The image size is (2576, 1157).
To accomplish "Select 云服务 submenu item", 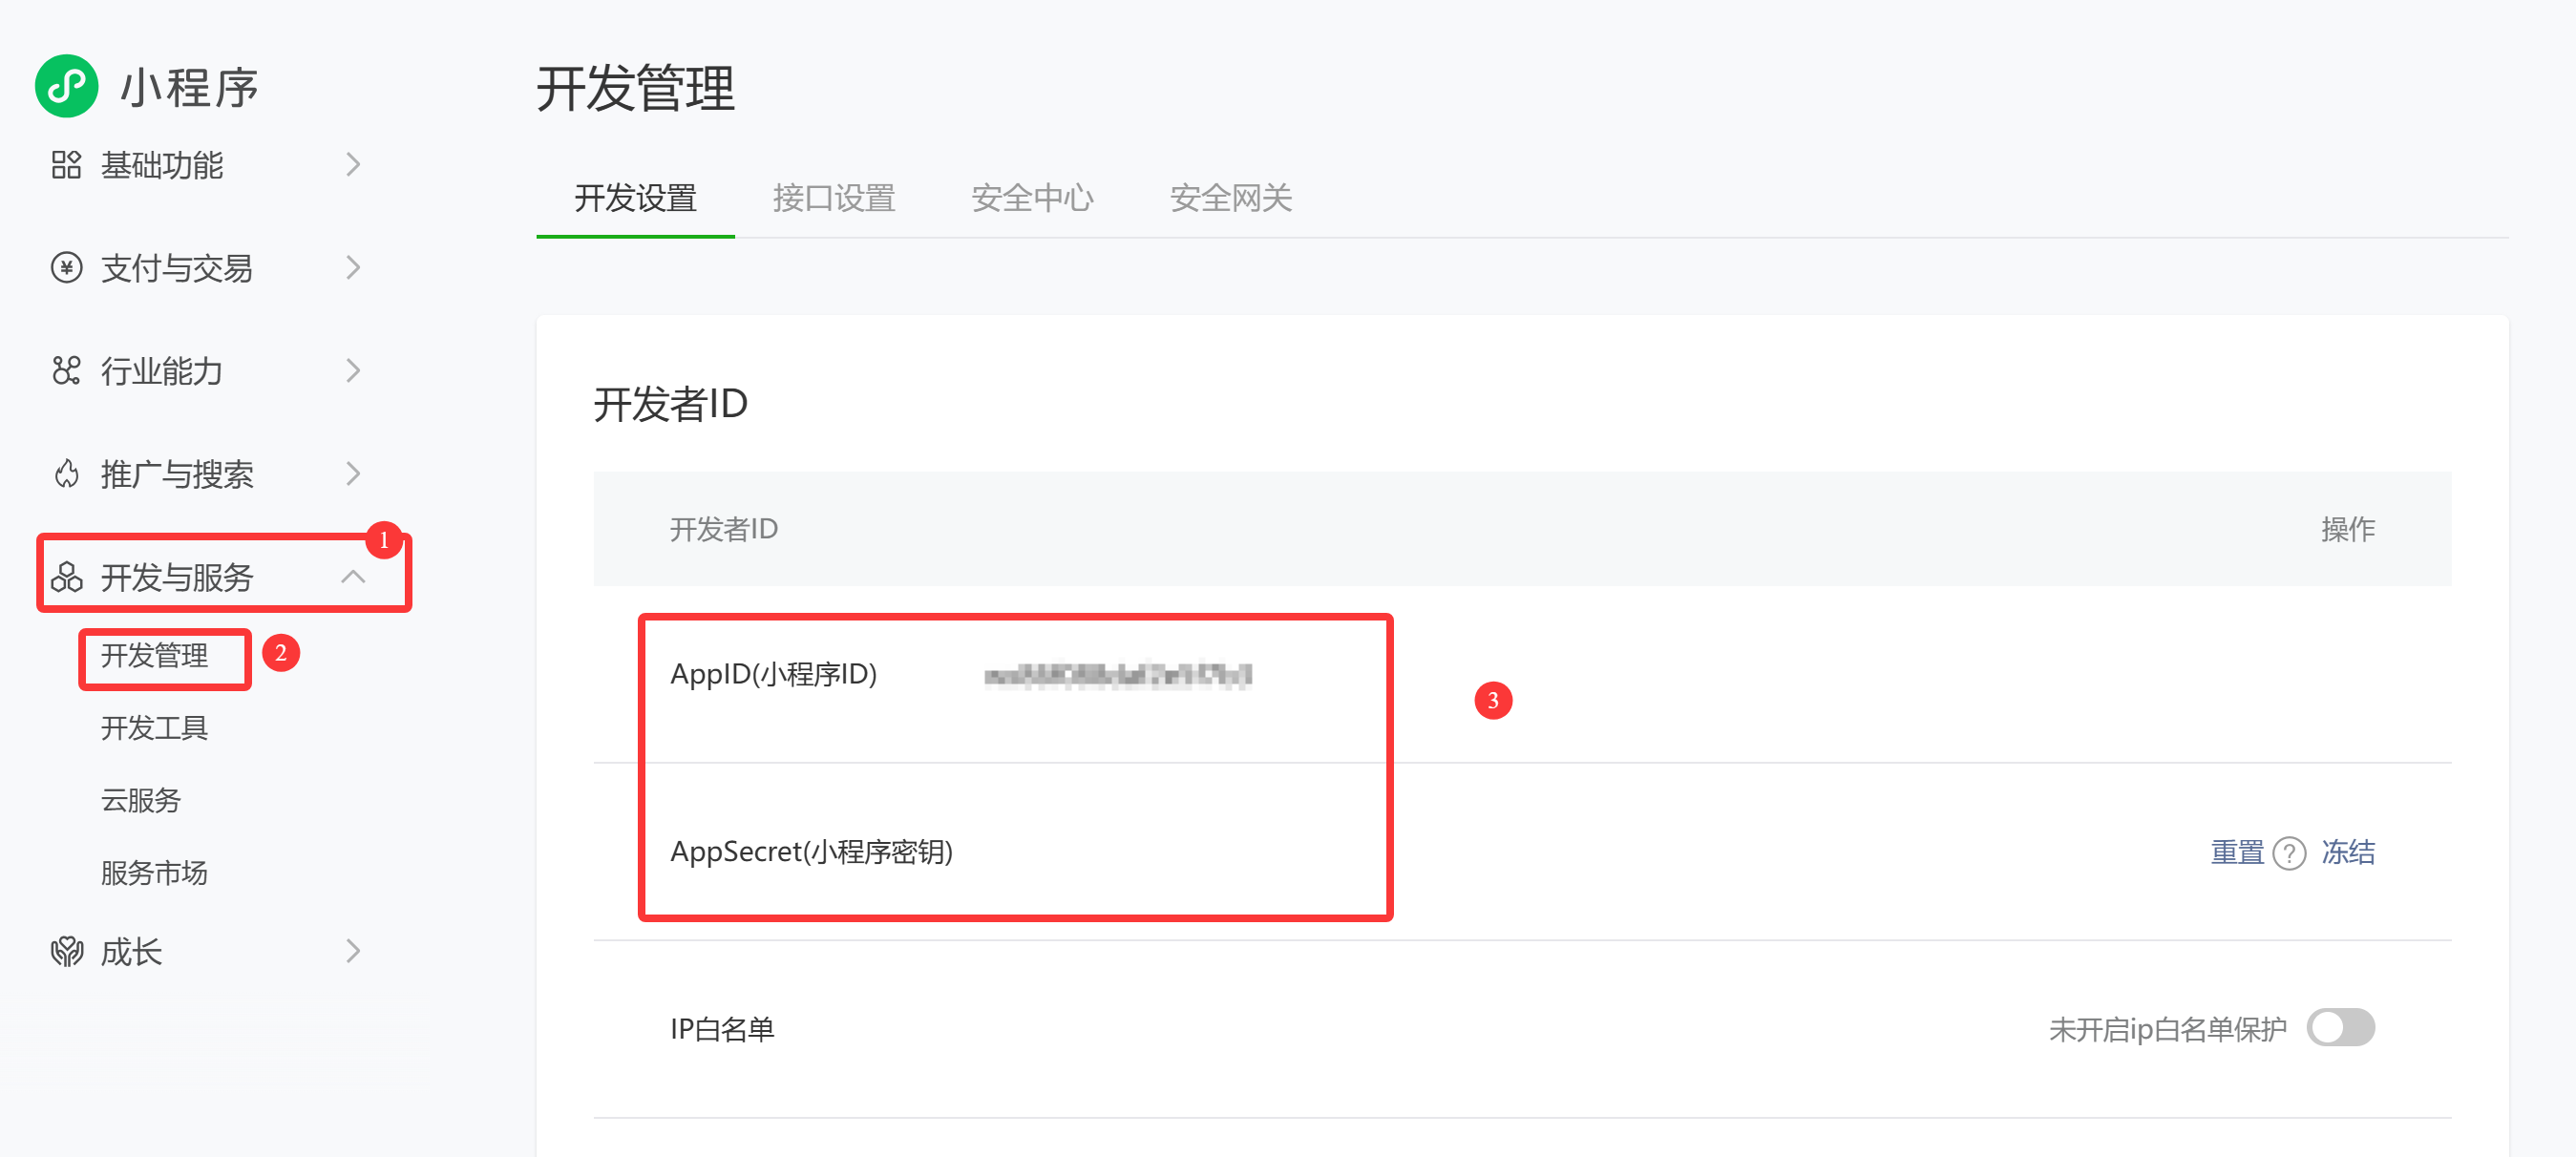I will coord(141,800).
